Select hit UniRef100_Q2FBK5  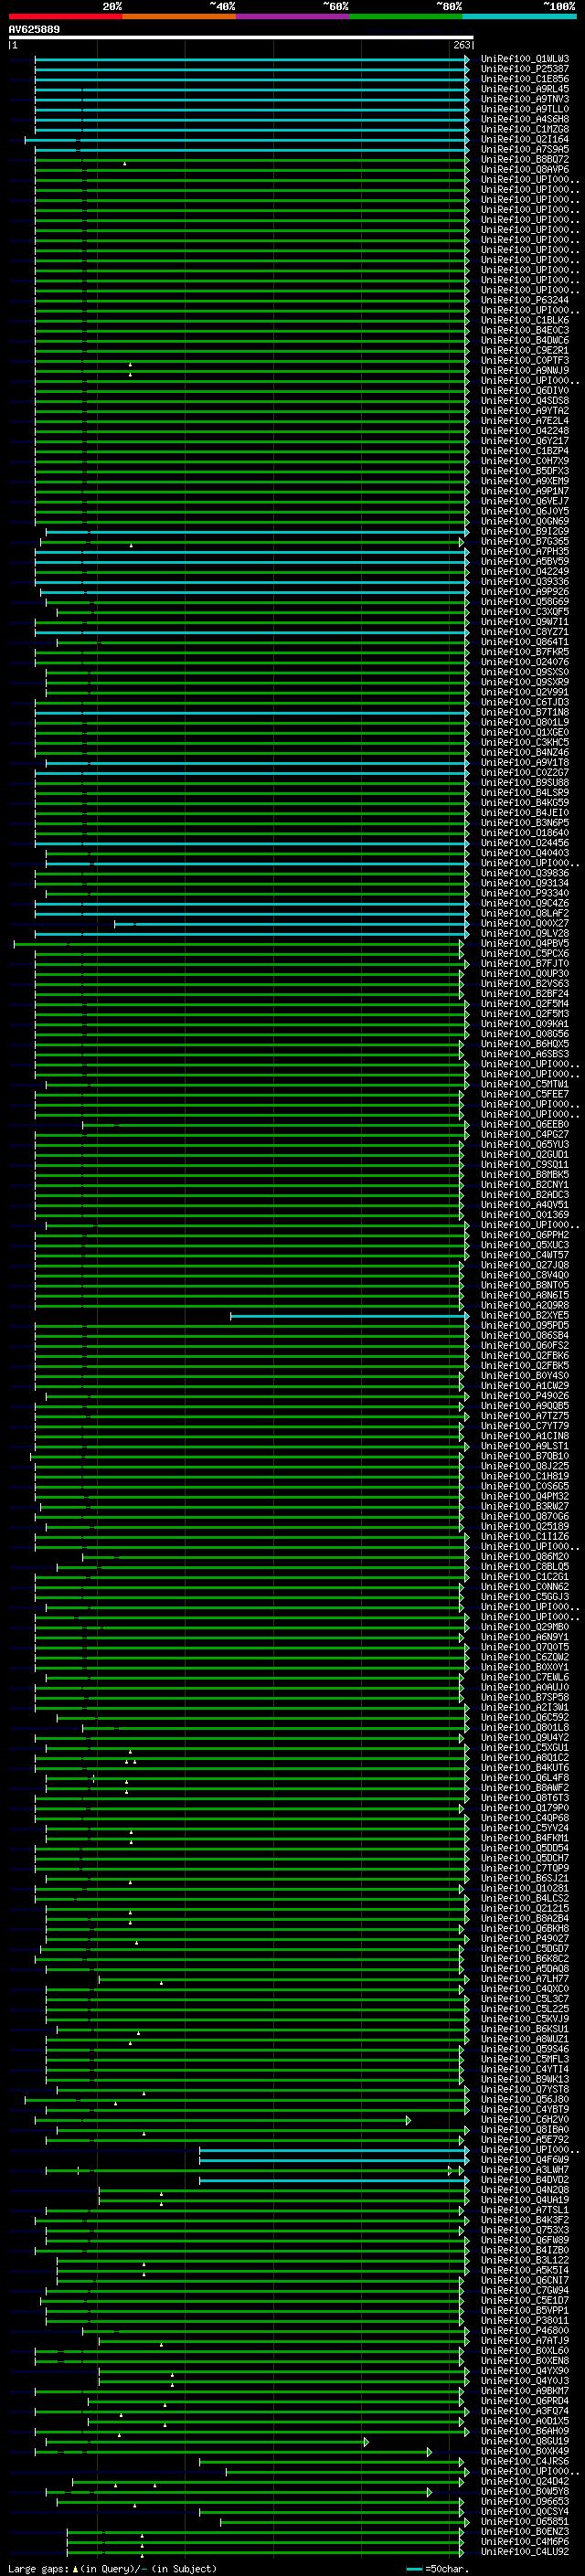tap(525, 1366)
